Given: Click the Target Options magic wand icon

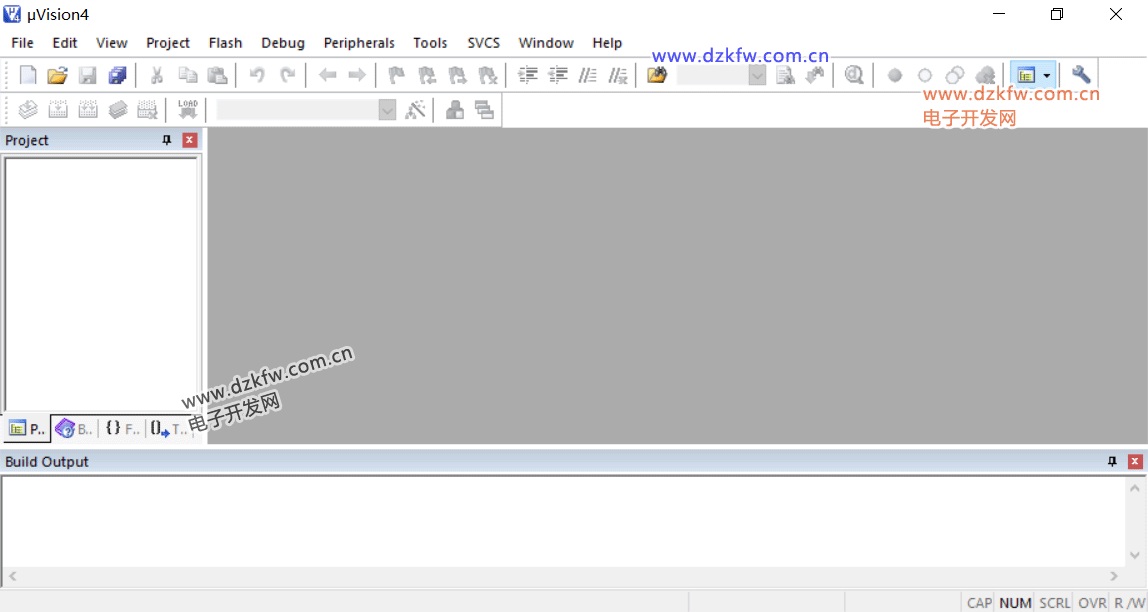Looking at the screenshot, I should [415, 110].
